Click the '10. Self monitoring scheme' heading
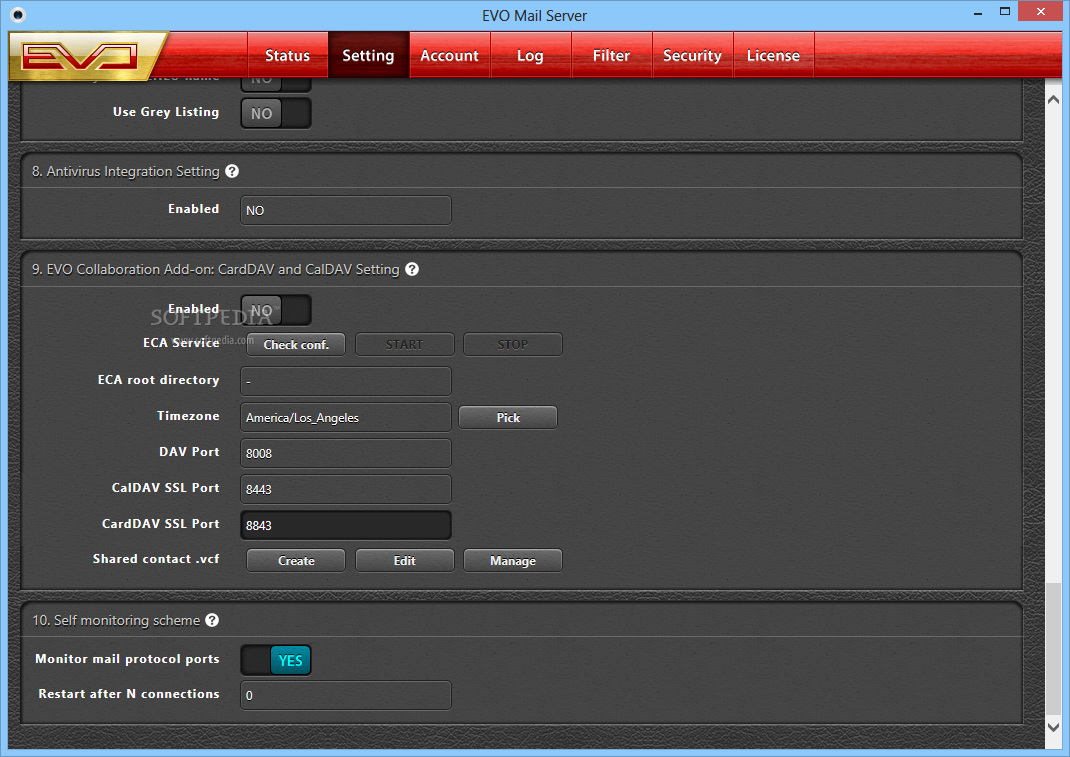Image resolution: width=1070 pixels, height=757 pixels. (x=116, y=620)
